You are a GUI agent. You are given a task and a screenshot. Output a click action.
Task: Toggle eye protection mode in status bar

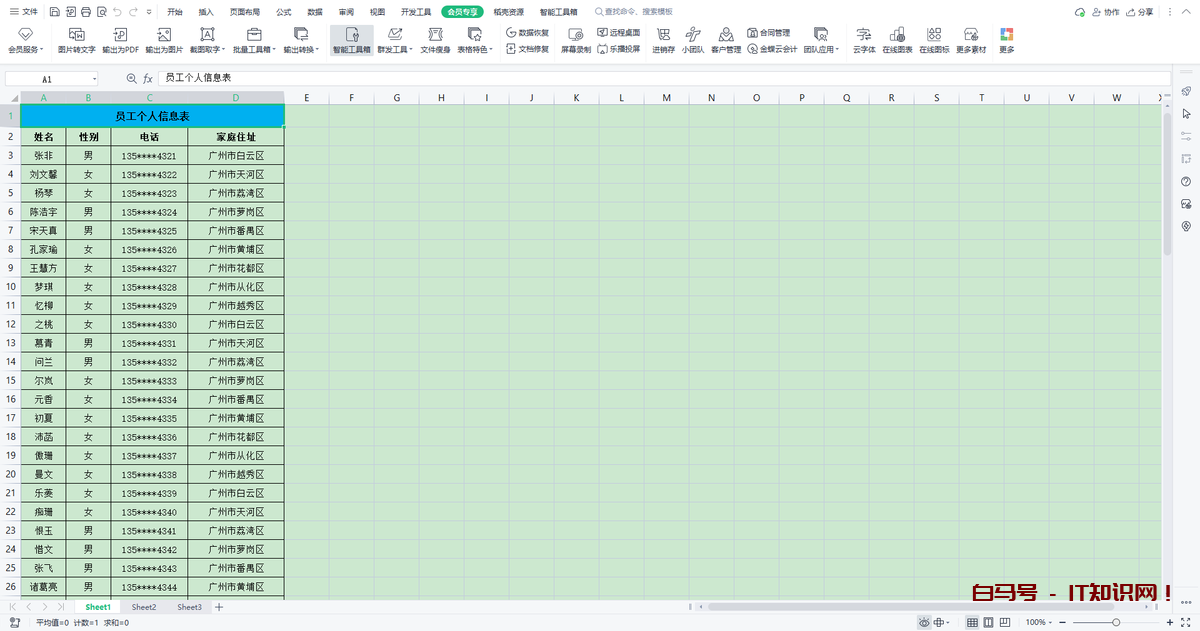point(924,623)
